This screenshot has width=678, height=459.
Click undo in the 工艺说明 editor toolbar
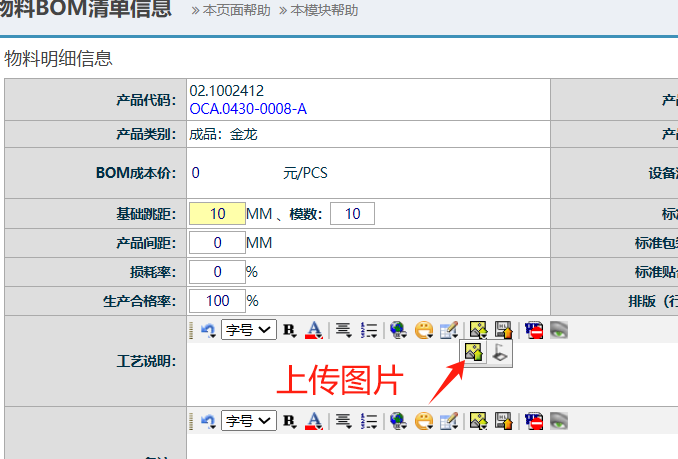coord(208,330)
